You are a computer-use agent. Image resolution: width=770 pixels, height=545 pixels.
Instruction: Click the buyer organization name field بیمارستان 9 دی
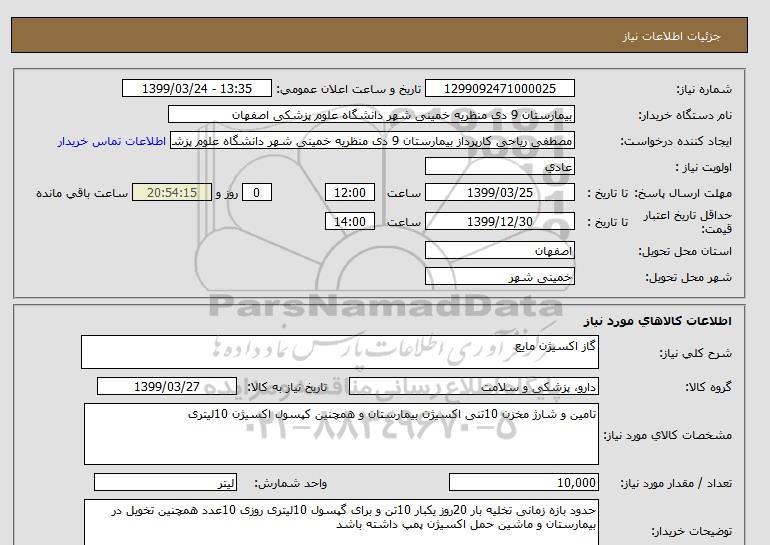[x=371, y=114]
